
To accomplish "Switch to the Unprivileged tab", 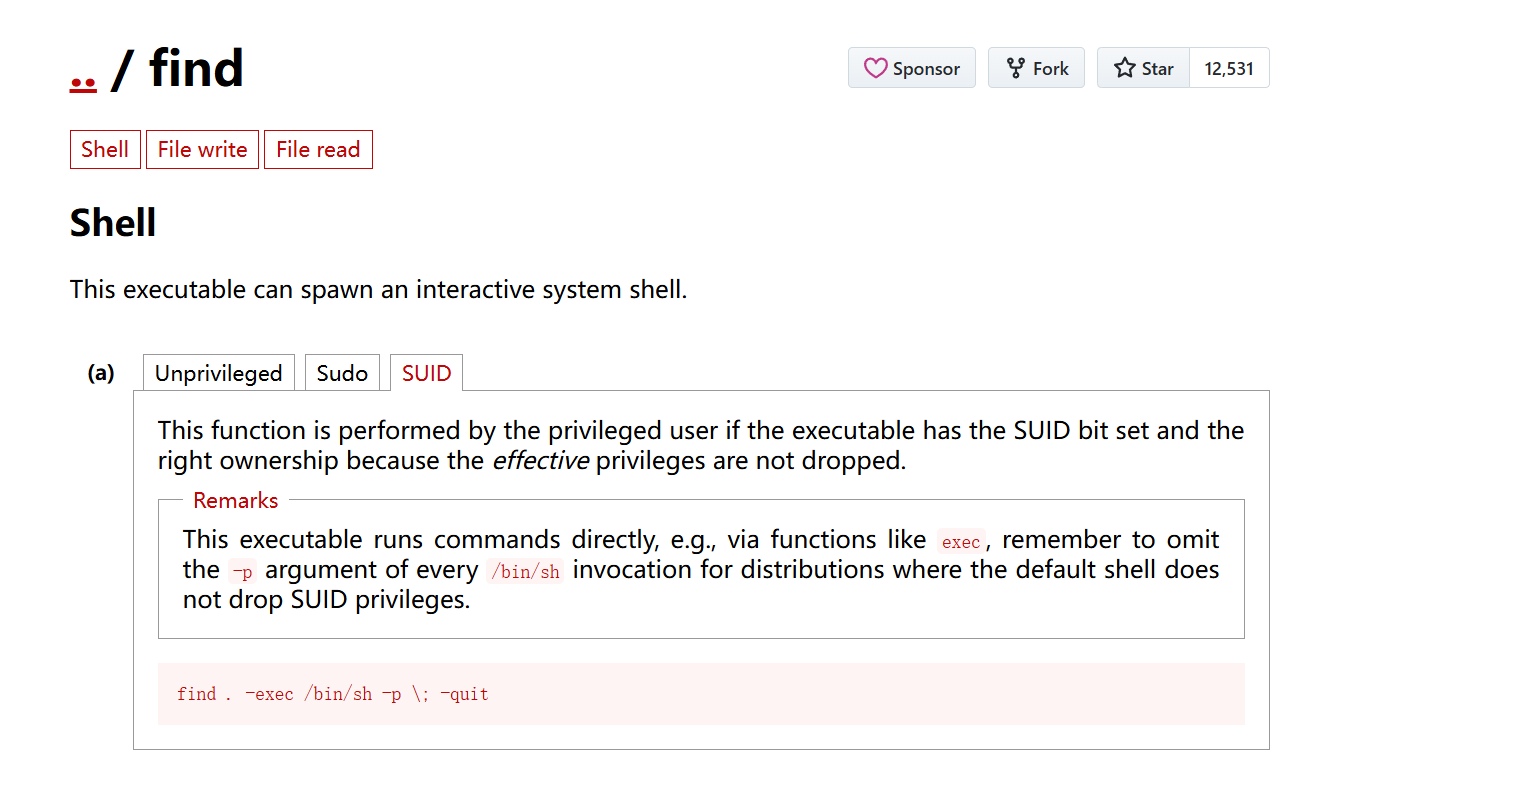I will [x=218, y=373].
